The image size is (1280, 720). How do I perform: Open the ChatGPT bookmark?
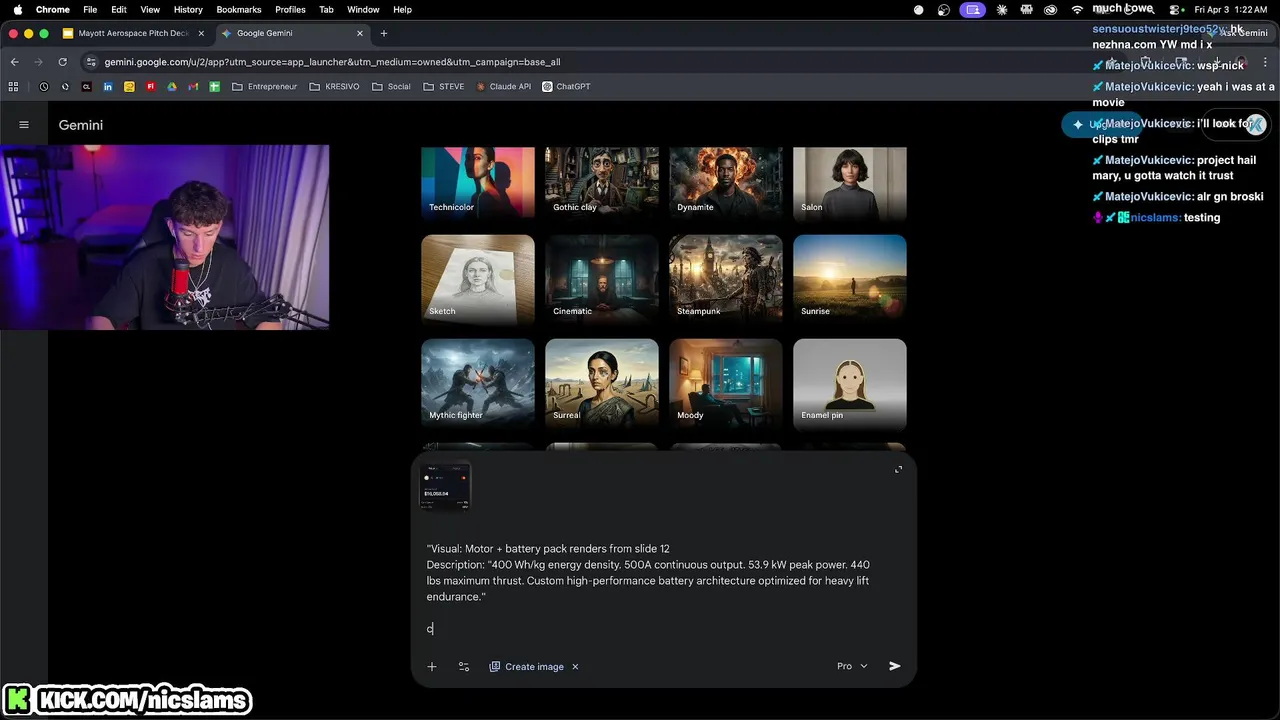566,87
